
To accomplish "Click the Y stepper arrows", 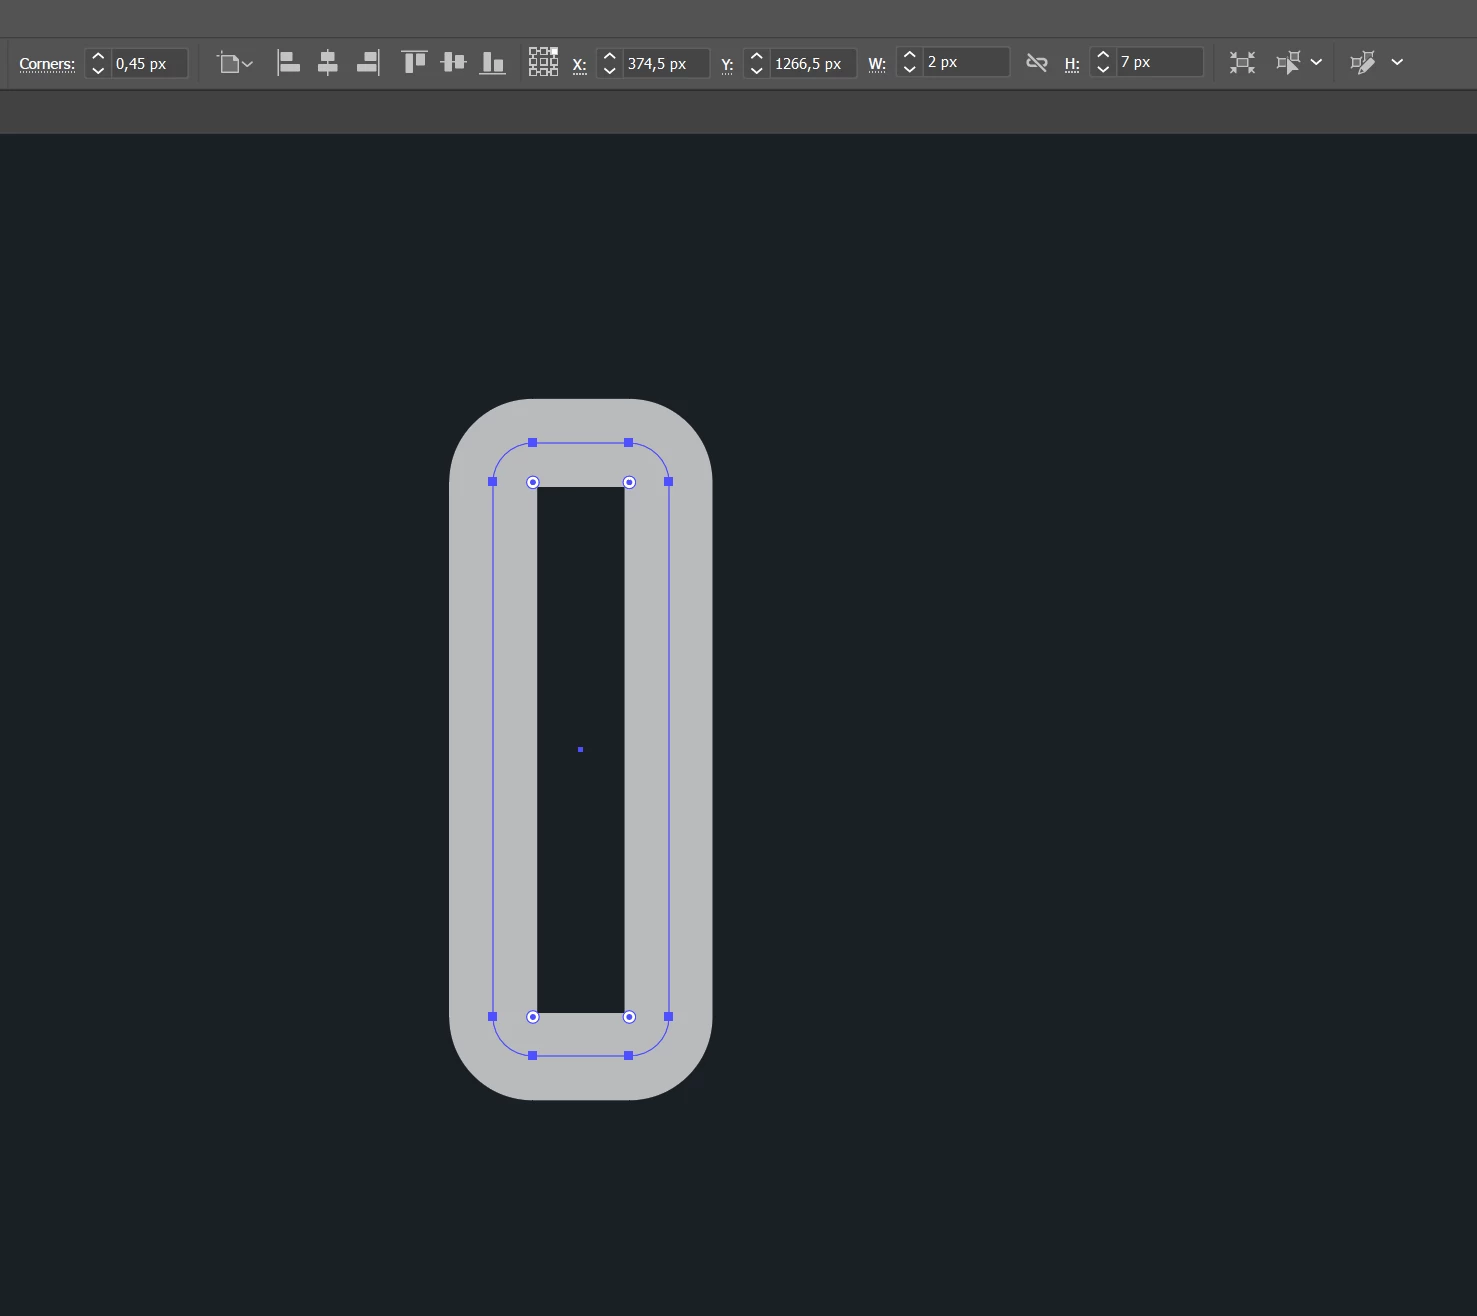I will pyautogui.click(x=756, y=64).
